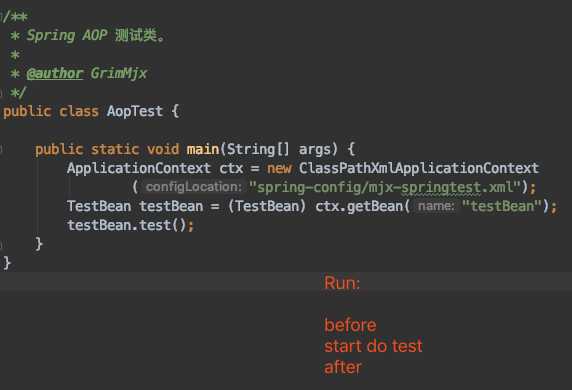
Task: Click the 'before' output line
Action: click(x=350, y=325)
